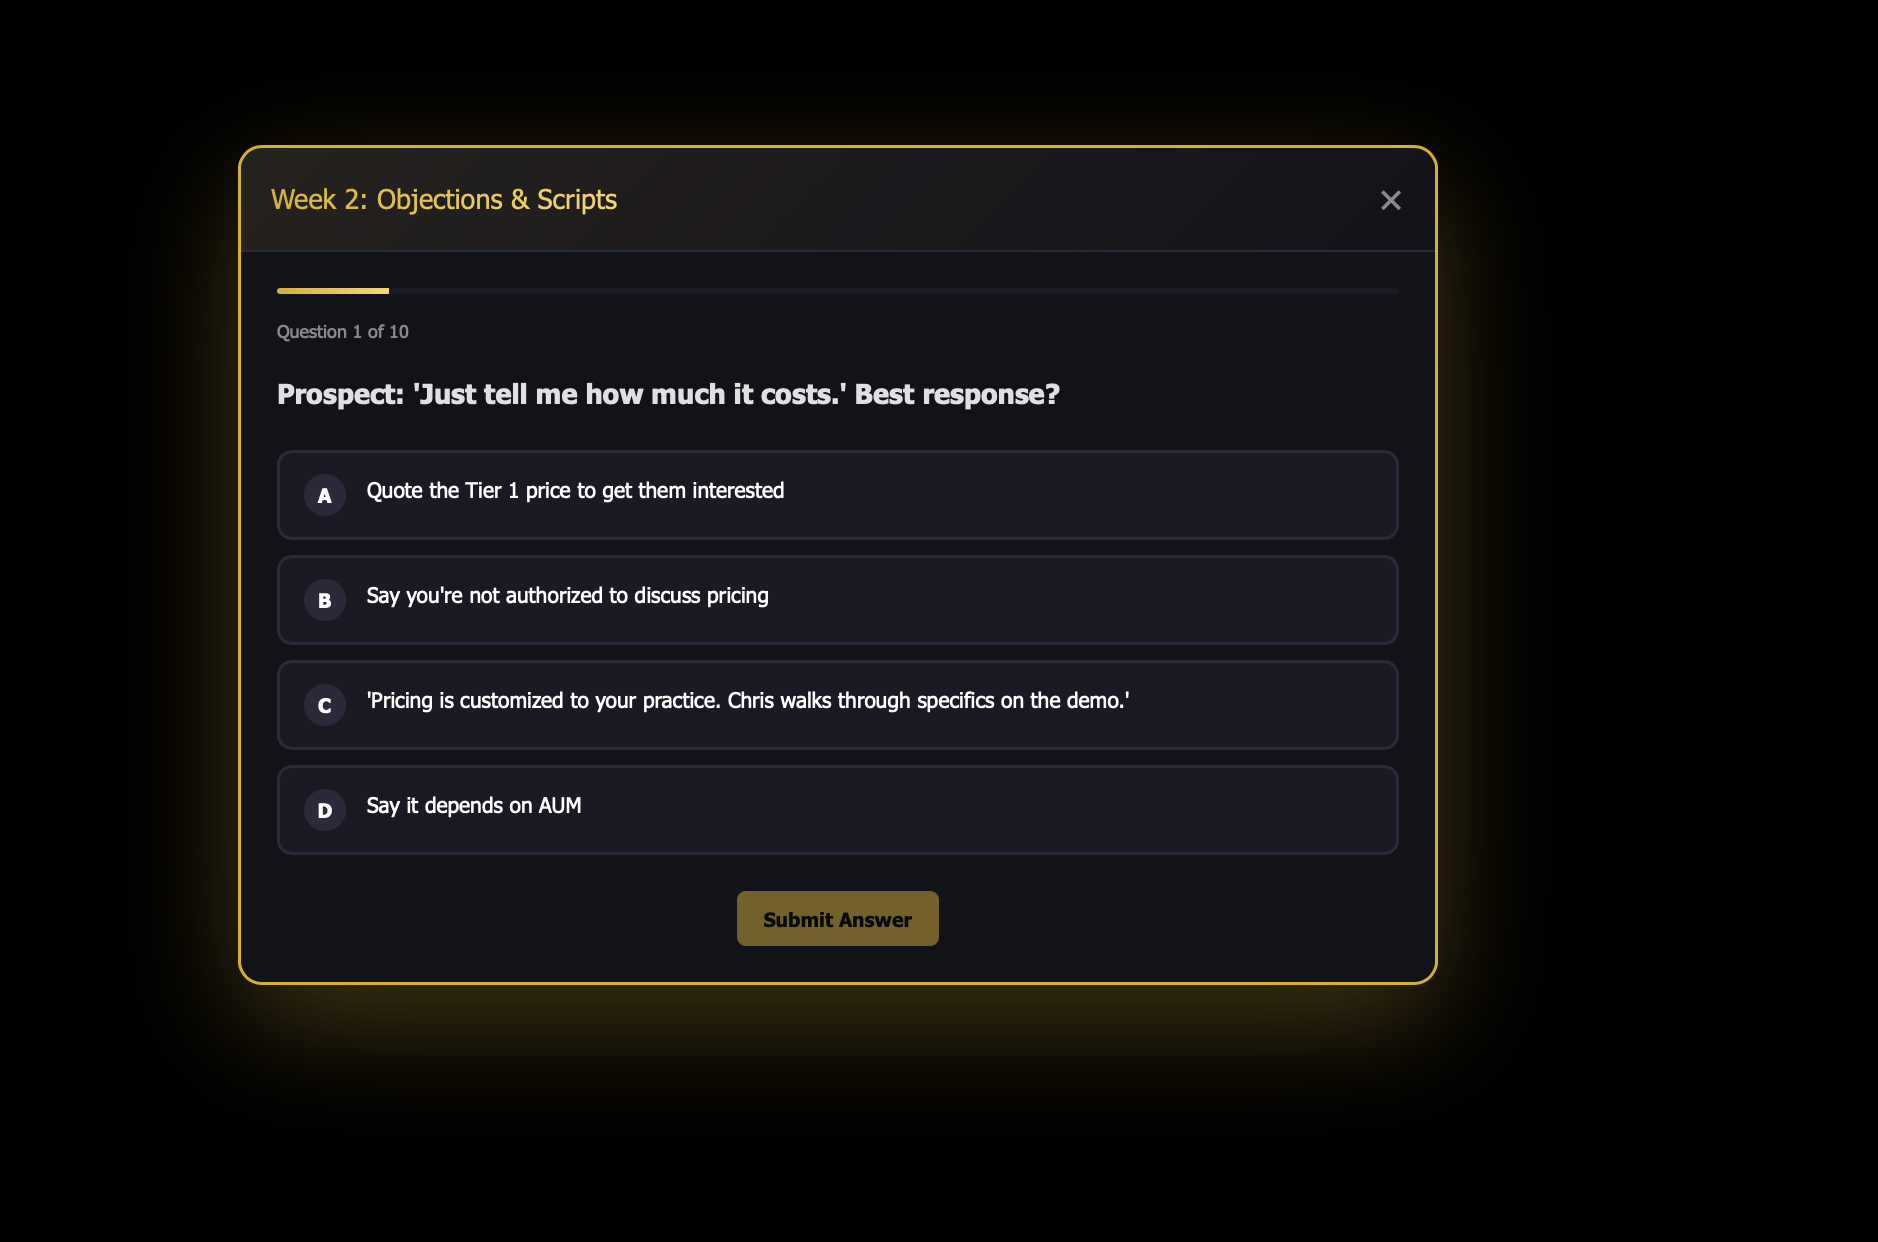
Task: Click the Week 2: Objections & Scripts title
Action: (x=444, y=200)
